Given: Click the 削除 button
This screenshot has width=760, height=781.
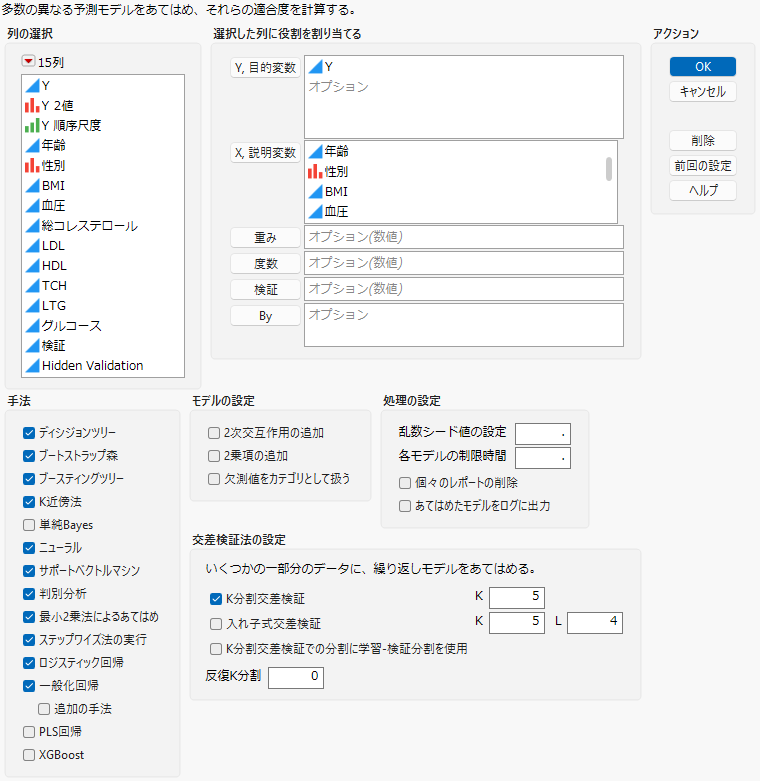Looking at the screenshot, I should pyautogui.click(x=703, y=140).
